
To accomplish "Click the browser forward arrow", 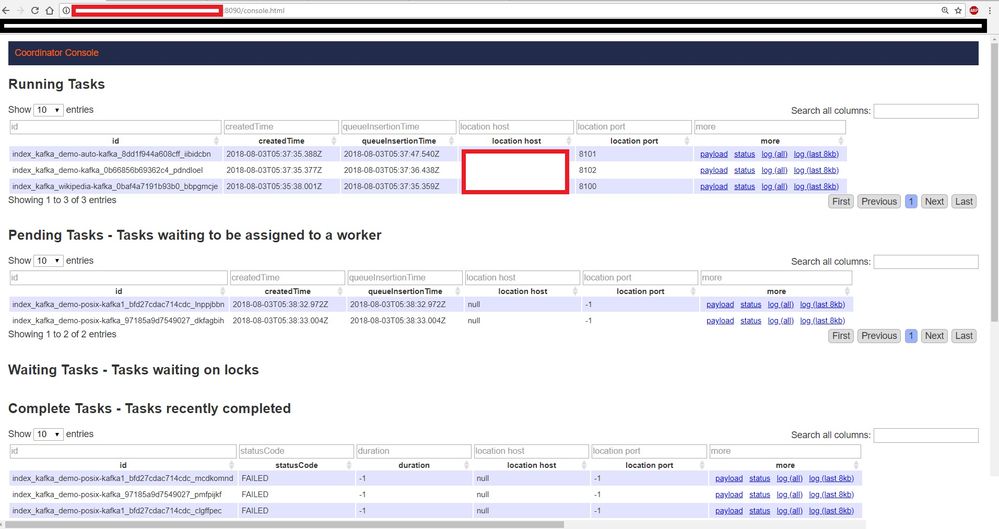I will (20, 9).
